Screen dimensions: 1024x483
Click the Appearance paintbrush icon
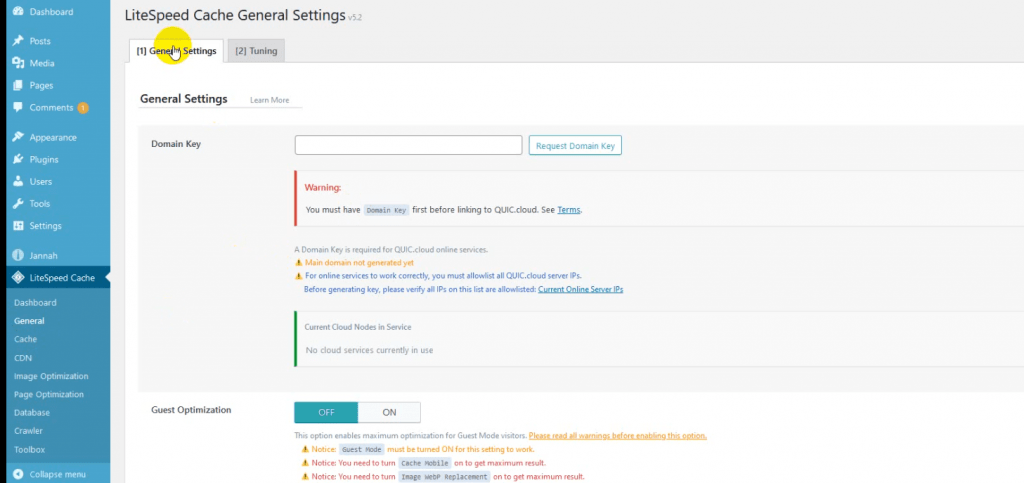[x=18, y=138]
